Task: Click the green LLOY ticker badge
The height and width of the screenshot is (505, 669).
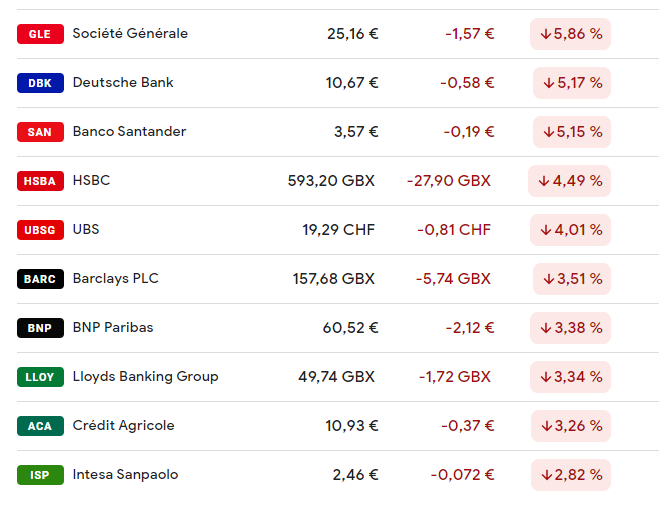Action: 40,377
